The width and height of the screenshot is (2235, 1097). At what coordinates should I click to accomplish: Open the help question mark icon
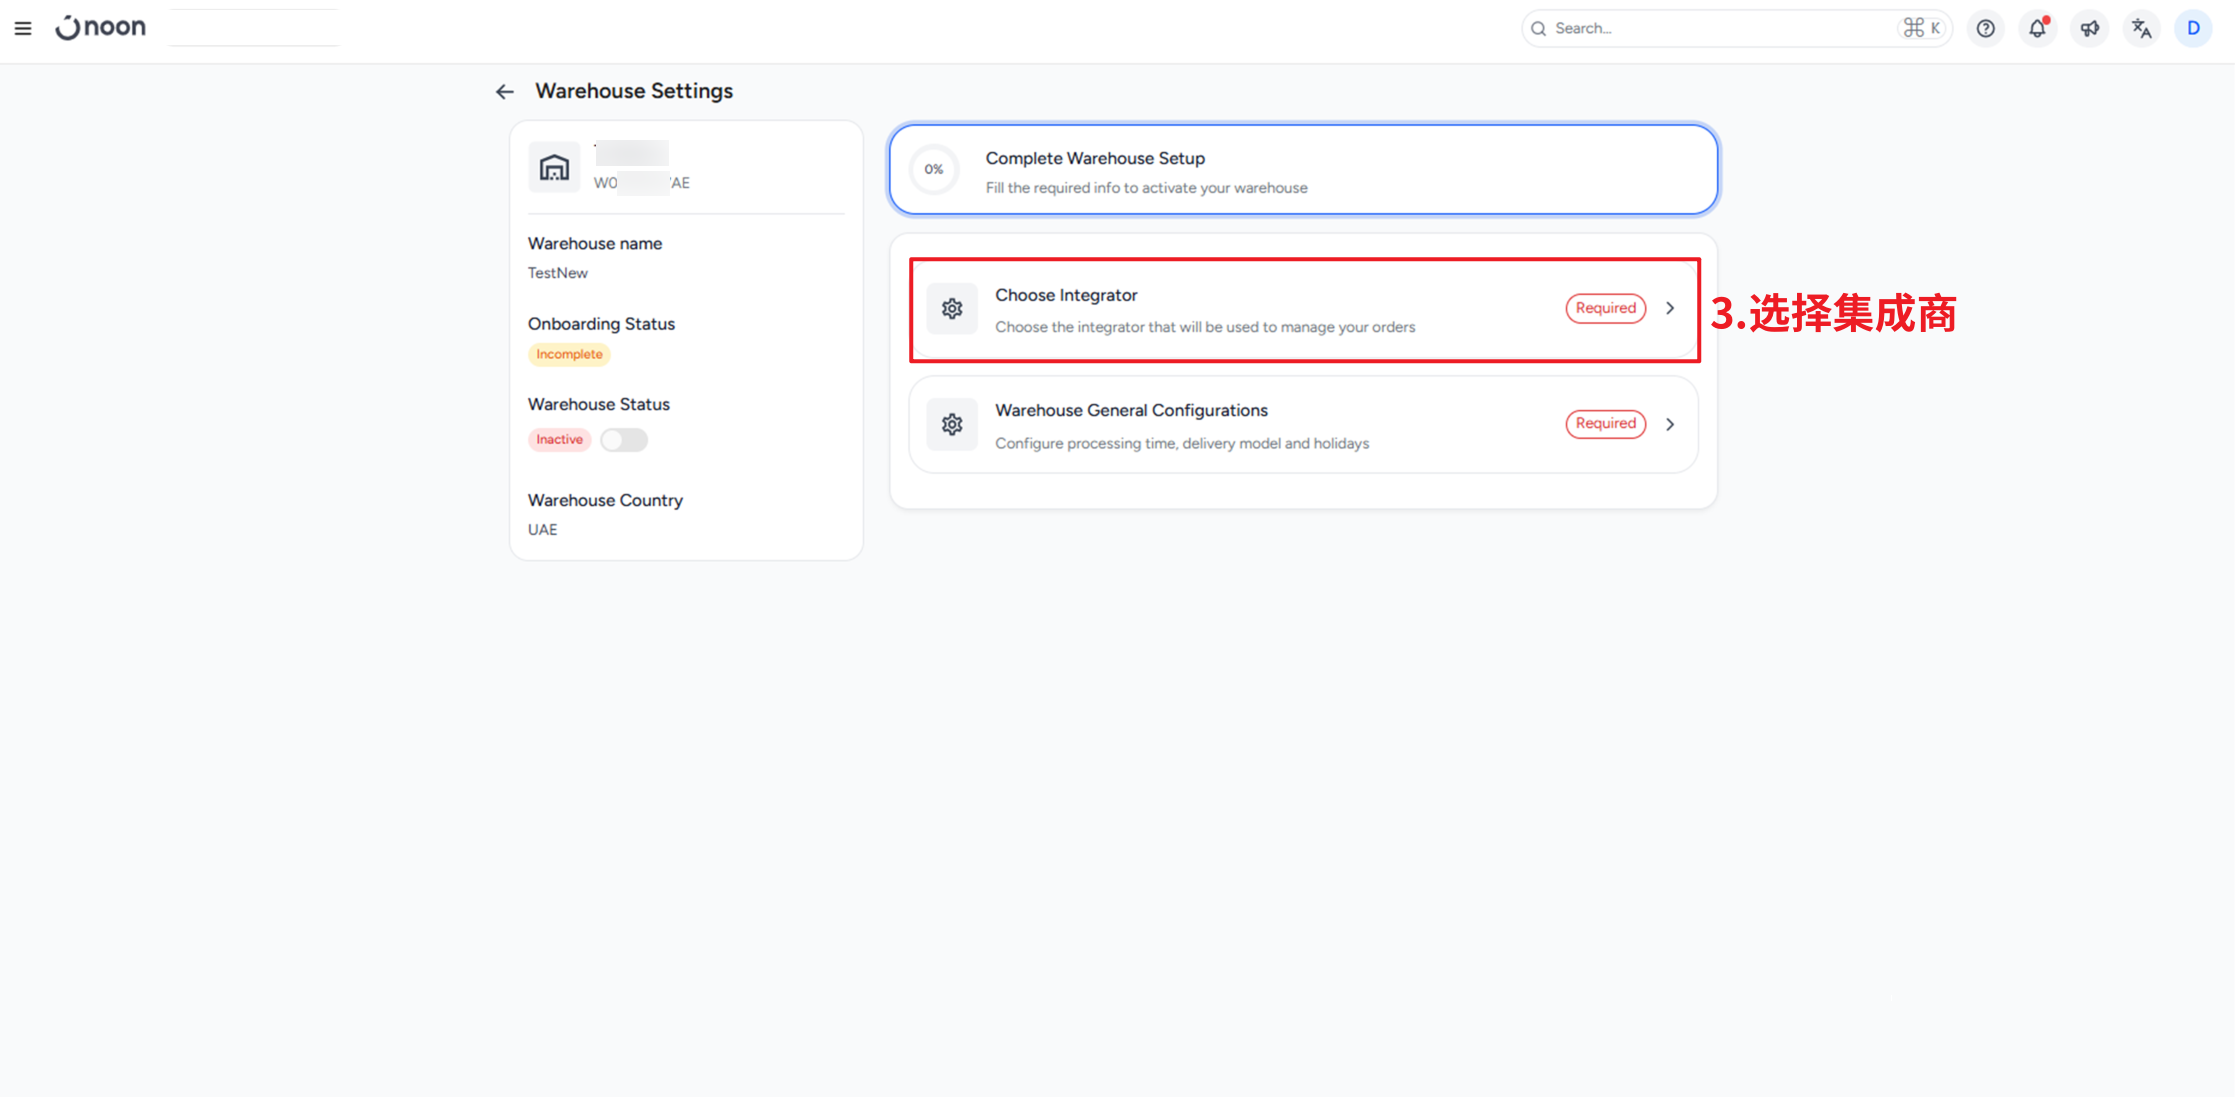[x=1986, y=28]
